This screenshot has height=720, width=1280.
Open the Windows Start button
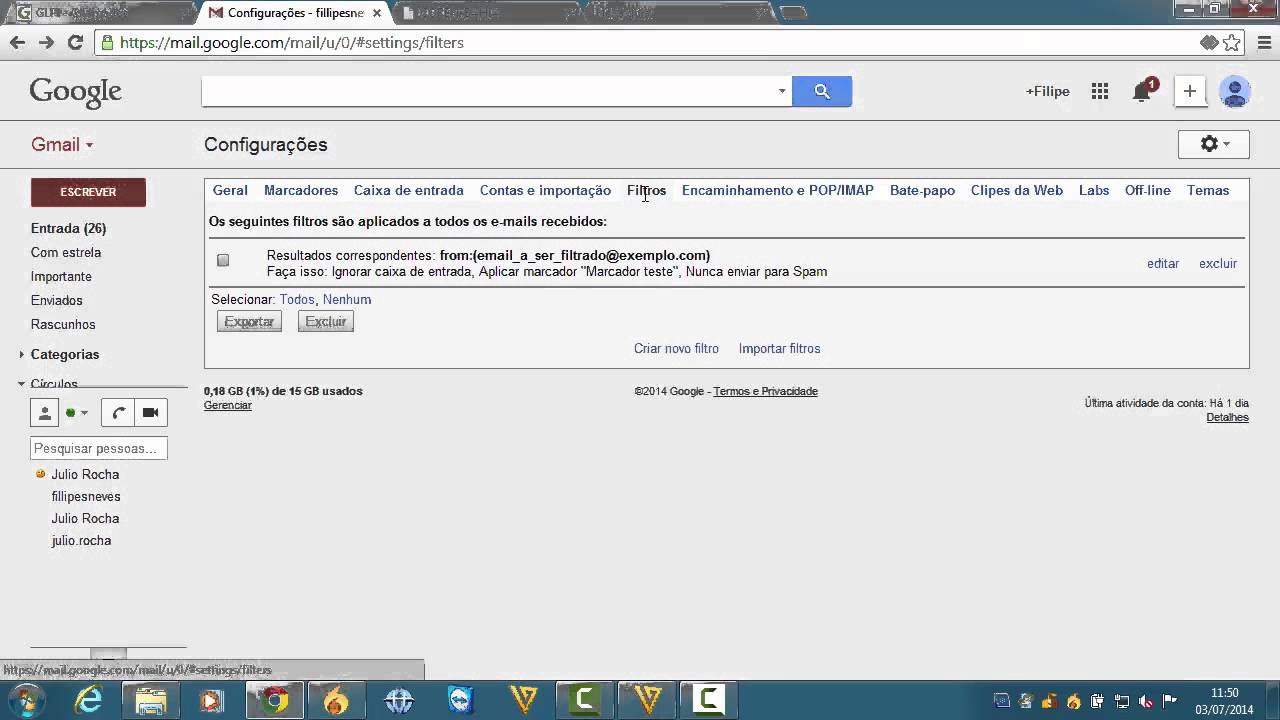(27, 700)
